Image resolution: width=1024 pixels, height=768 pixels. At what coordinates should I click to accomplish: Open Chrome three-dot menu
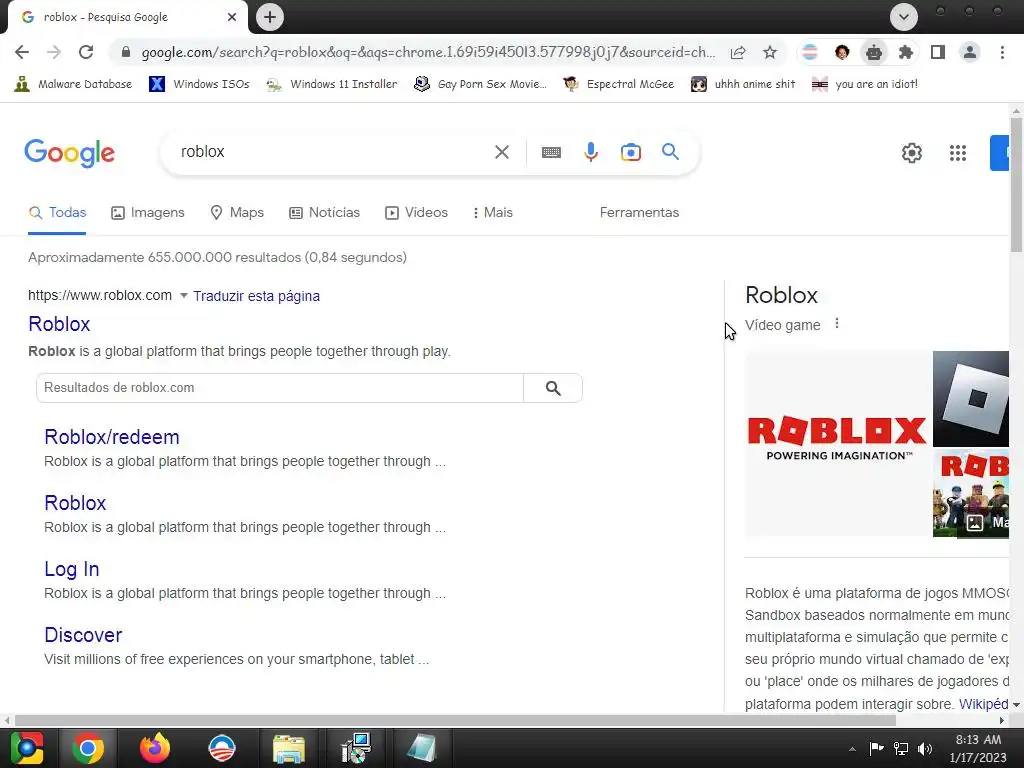click(1002, 52)
